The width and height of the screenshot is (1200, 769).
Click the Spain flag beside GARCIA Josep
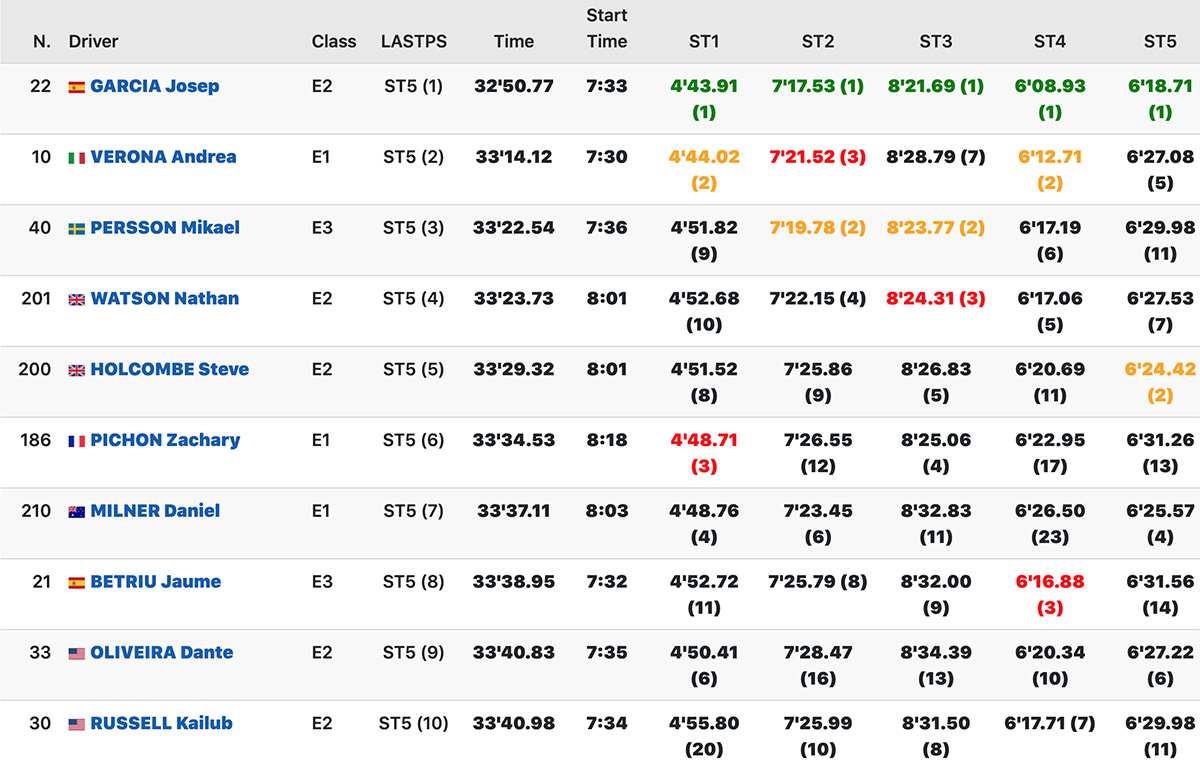pyautogui.click(x=76, y=87)
